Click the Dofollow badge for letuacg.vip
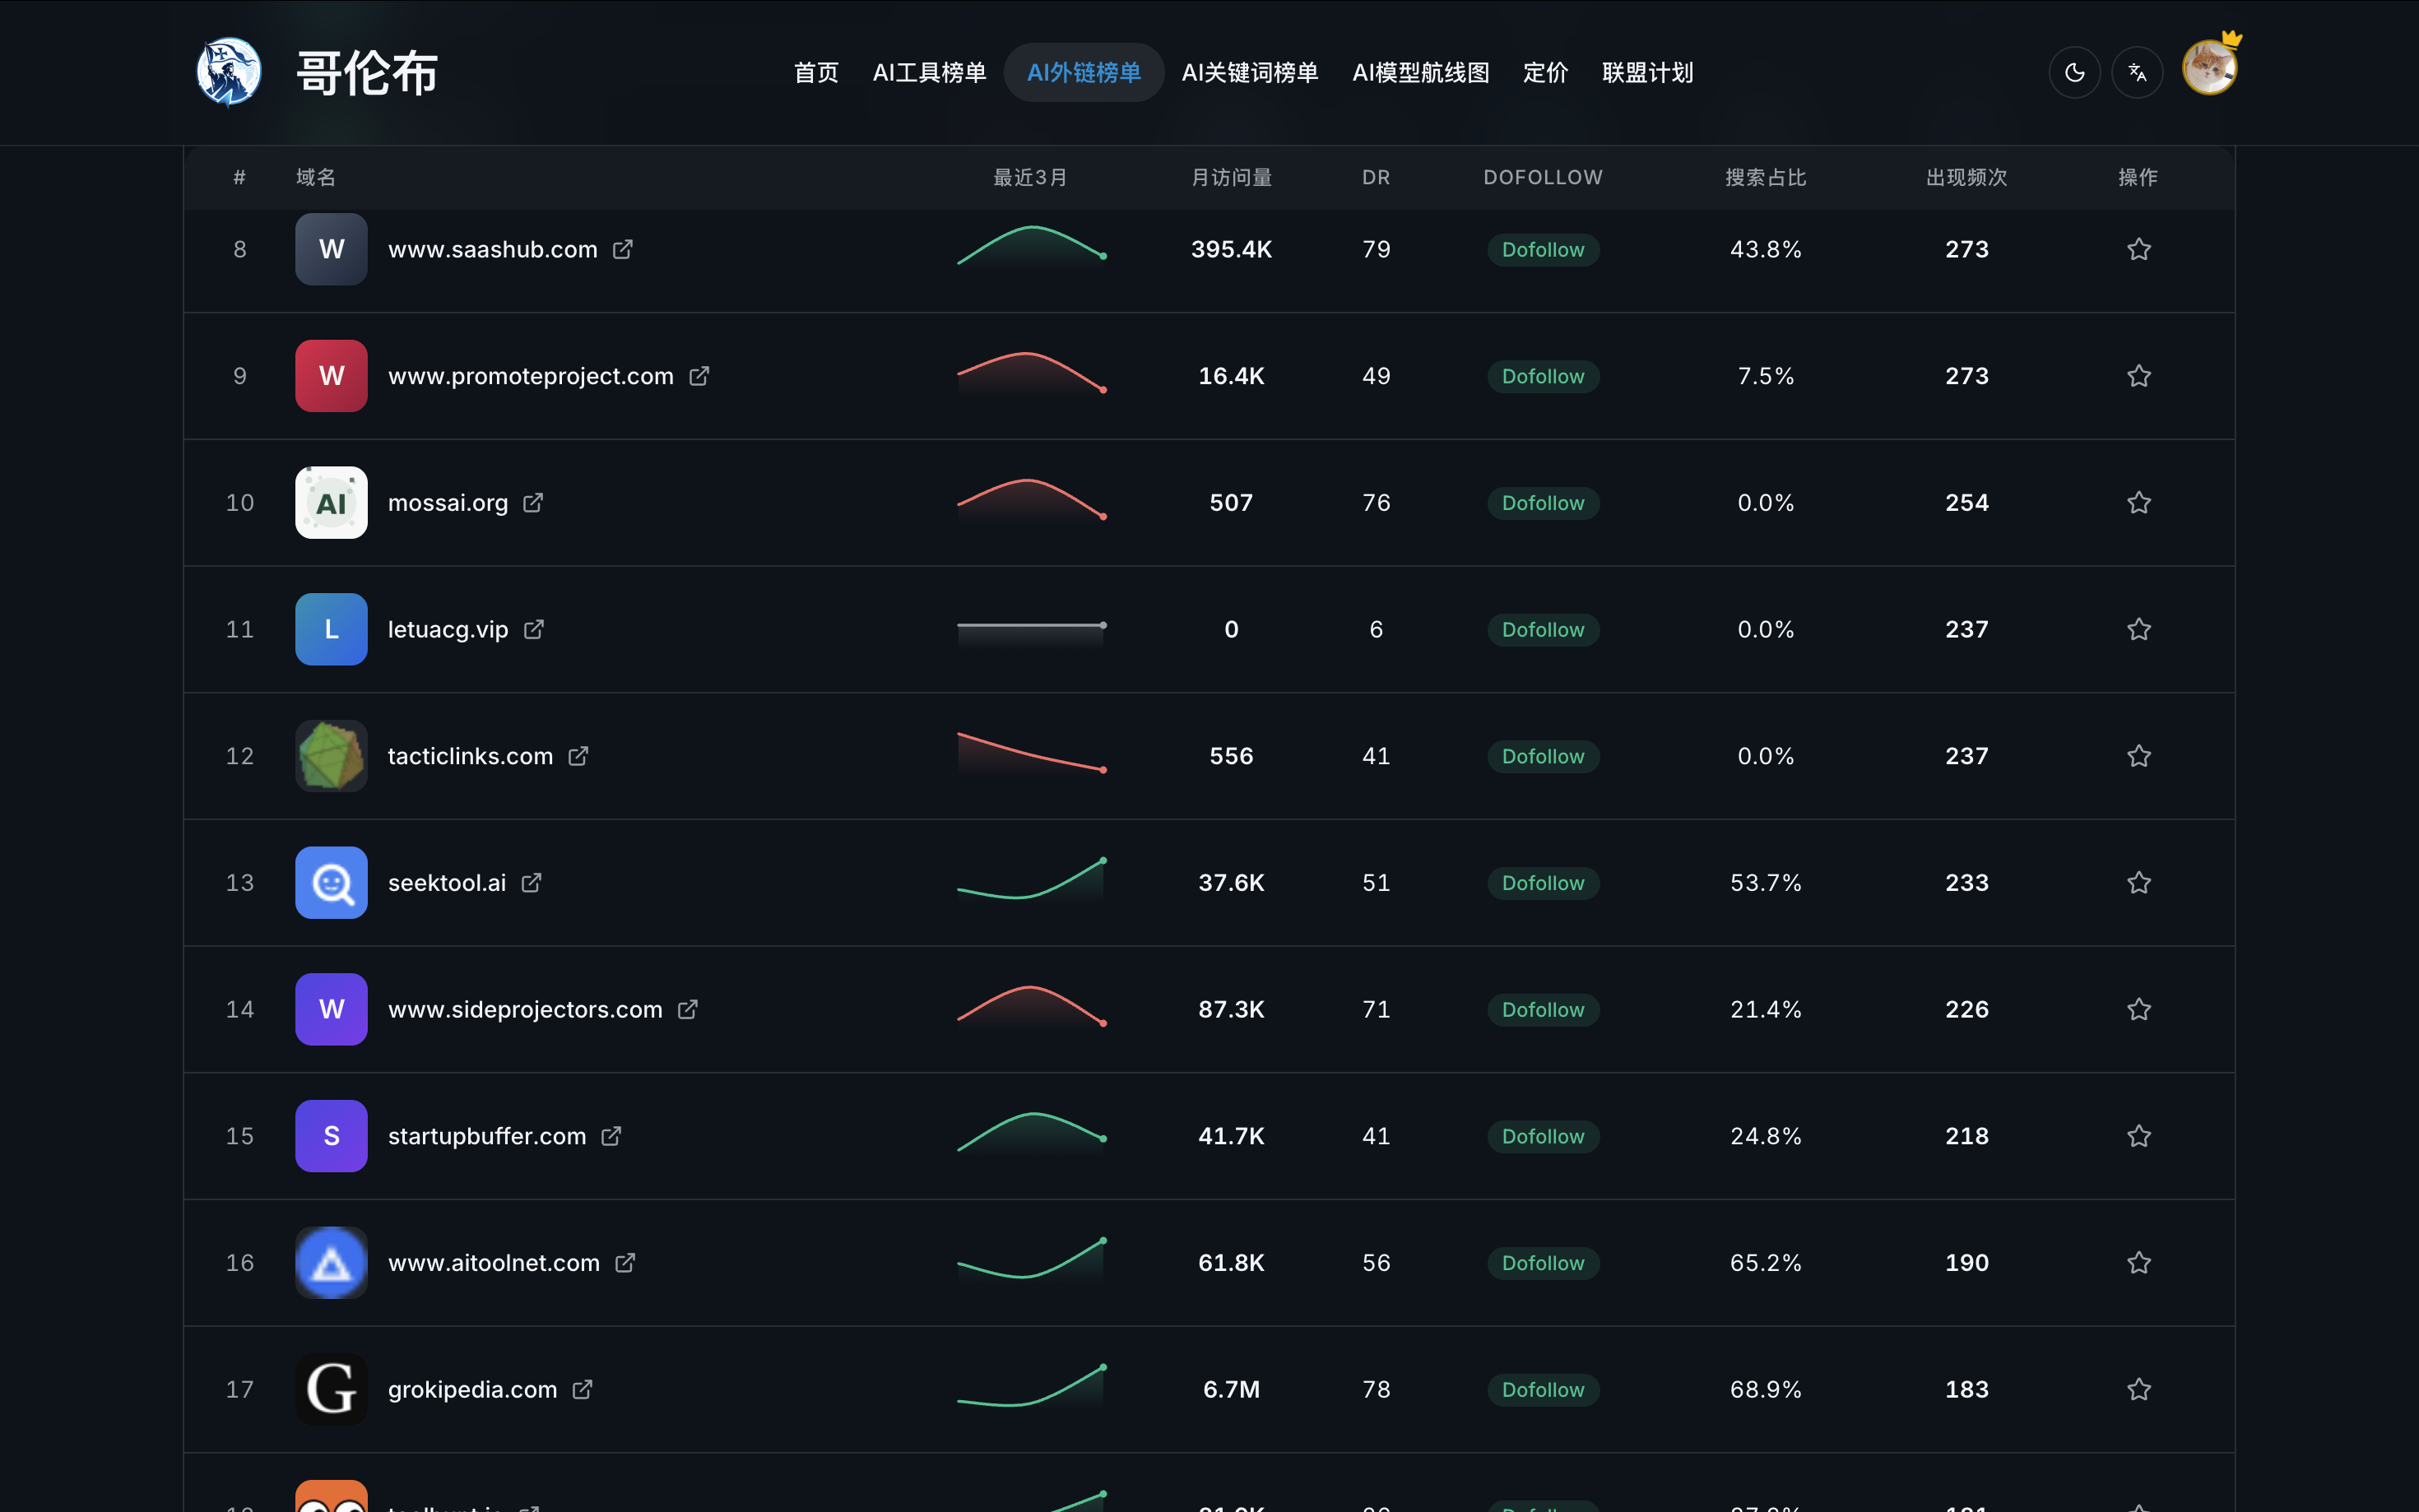 [x=1543, y=629]
